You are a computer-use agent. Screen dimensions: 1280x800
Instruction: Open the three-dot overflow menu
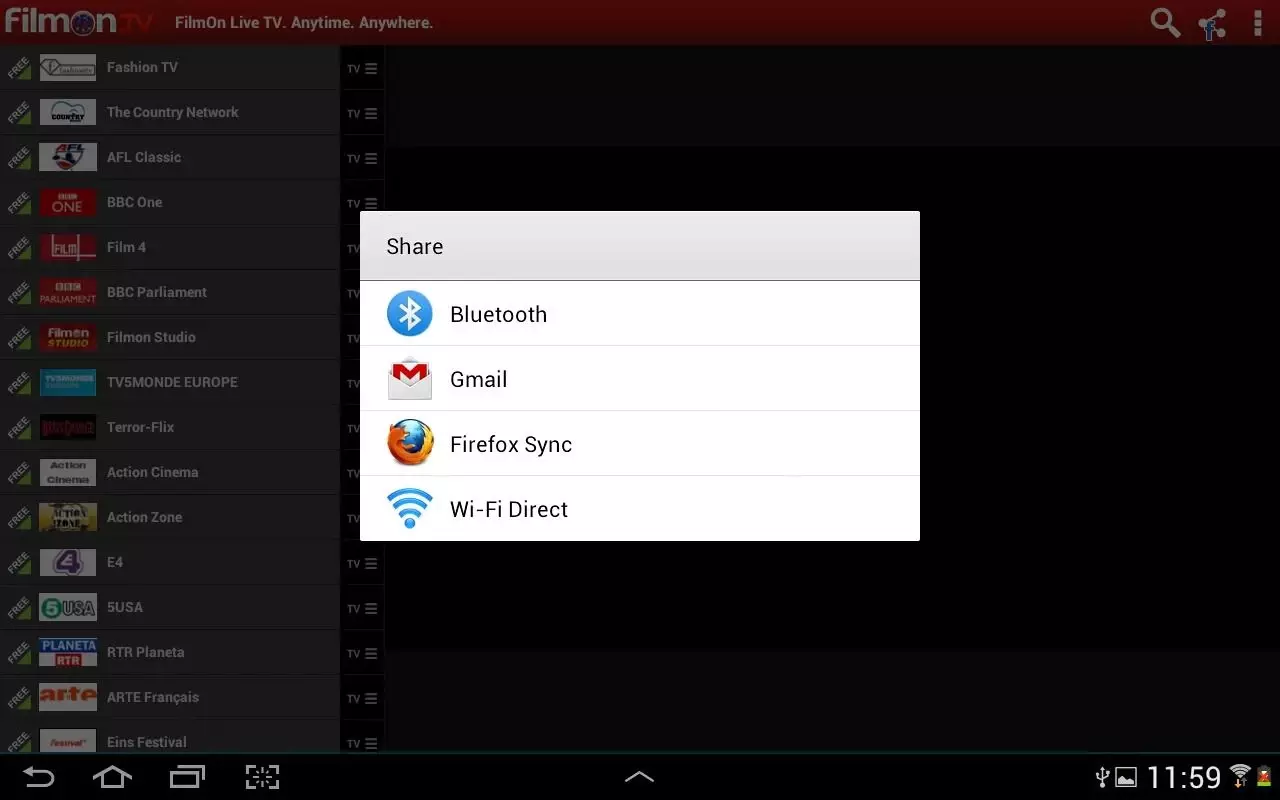tap(1258, 22)
